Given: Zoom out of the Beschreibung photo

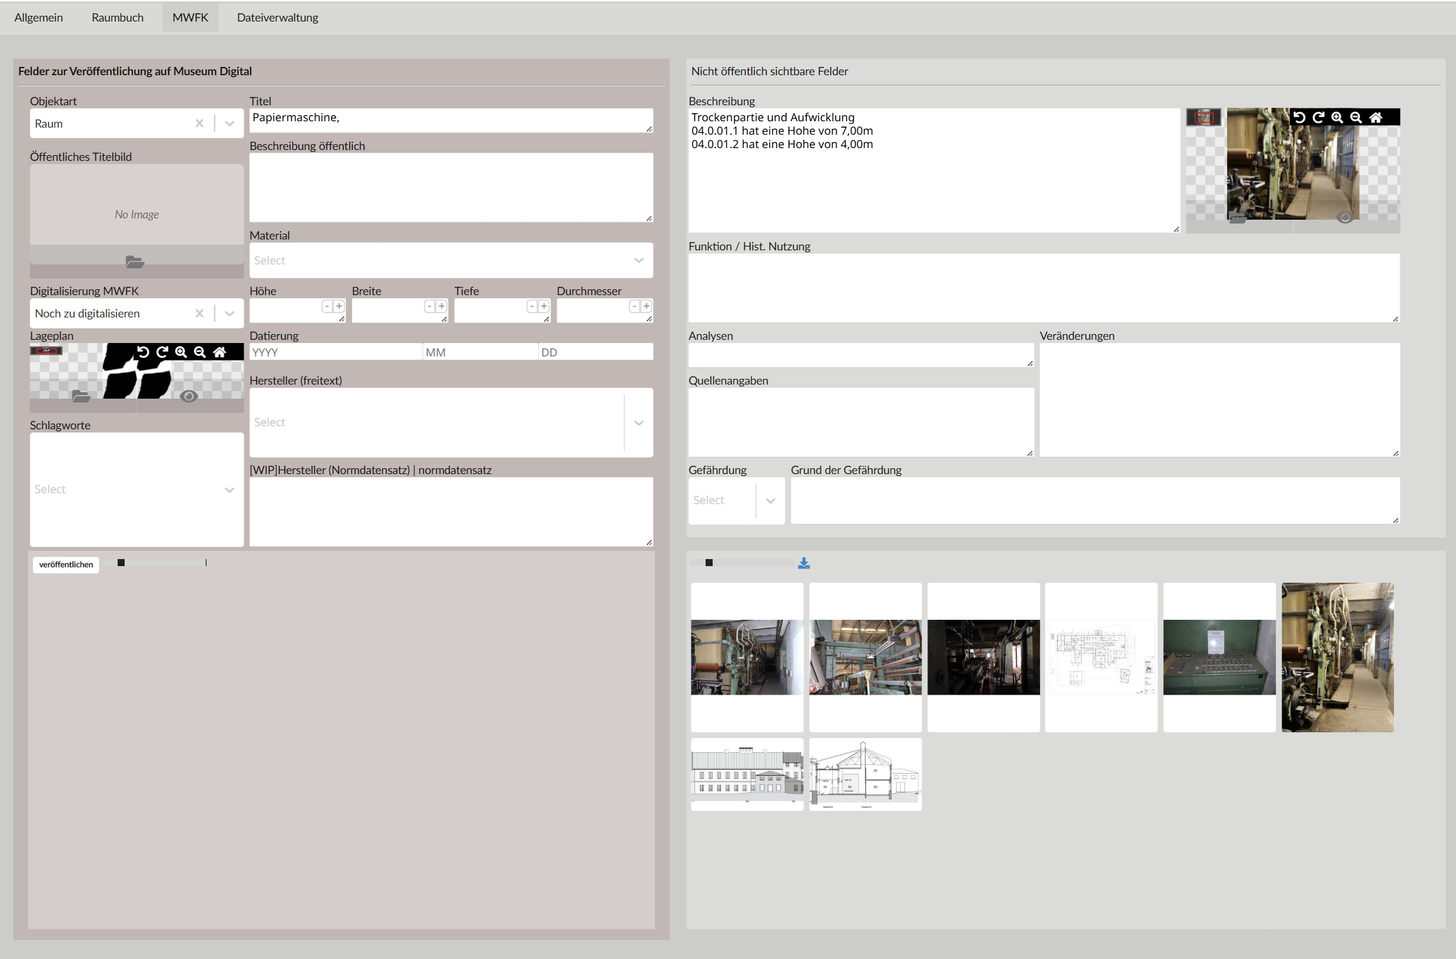Looking at the screenshot, I should click(x=1356, y=117).
